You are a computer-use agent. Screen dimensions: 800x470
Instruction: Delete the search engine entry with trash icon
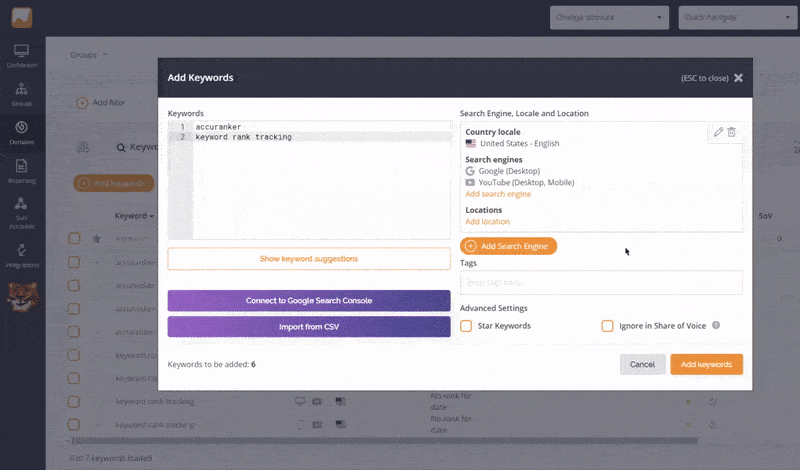pos(732,132)
